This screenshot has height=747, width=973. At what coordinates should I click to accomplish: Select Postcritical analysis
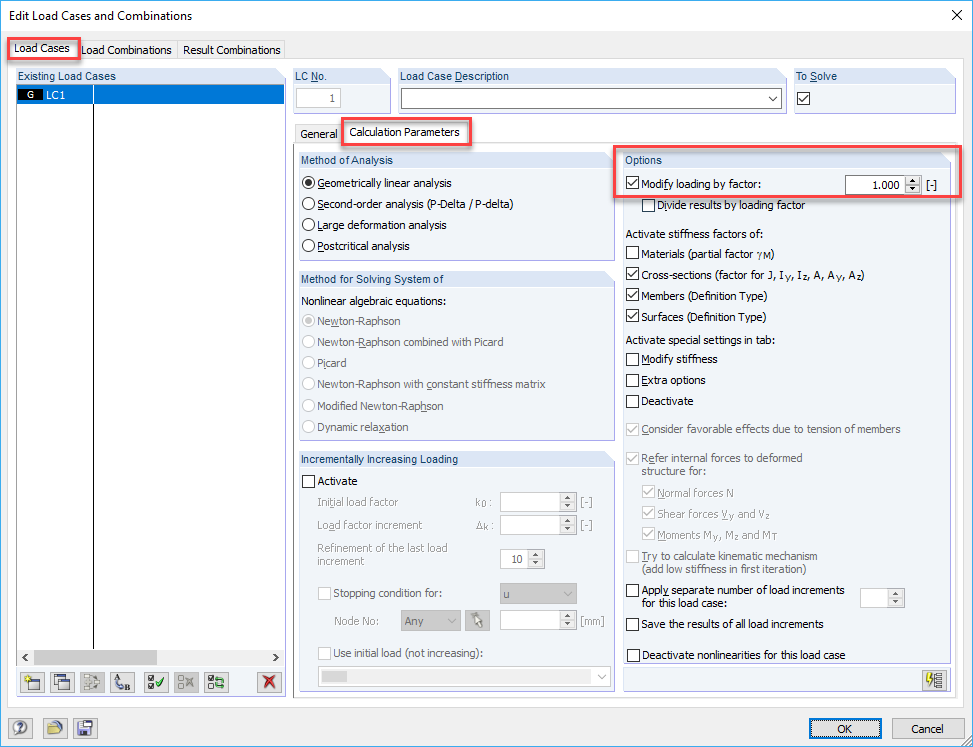point(308,246)
